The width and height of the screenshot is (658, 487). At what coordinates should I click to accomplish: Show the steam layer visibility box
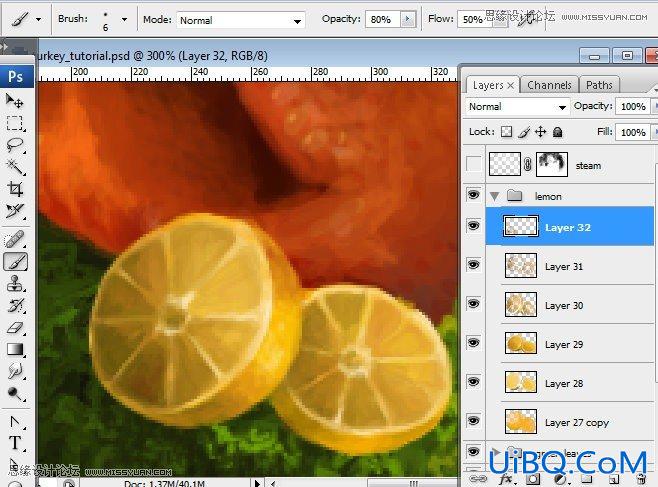click(x=474, y=164)
